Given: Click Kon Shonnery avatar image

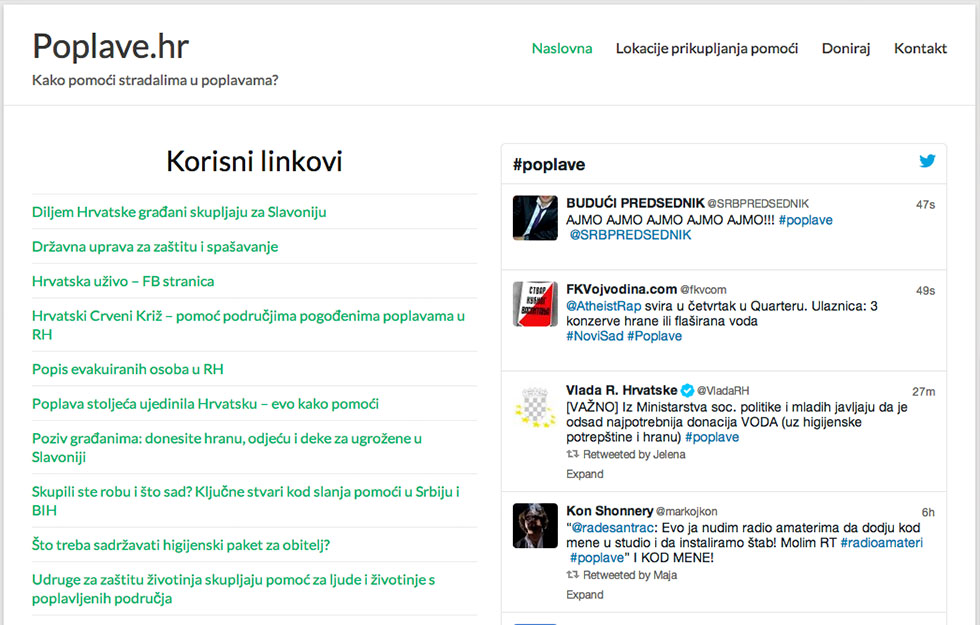Looking at the screenshot, I should 535,525.
